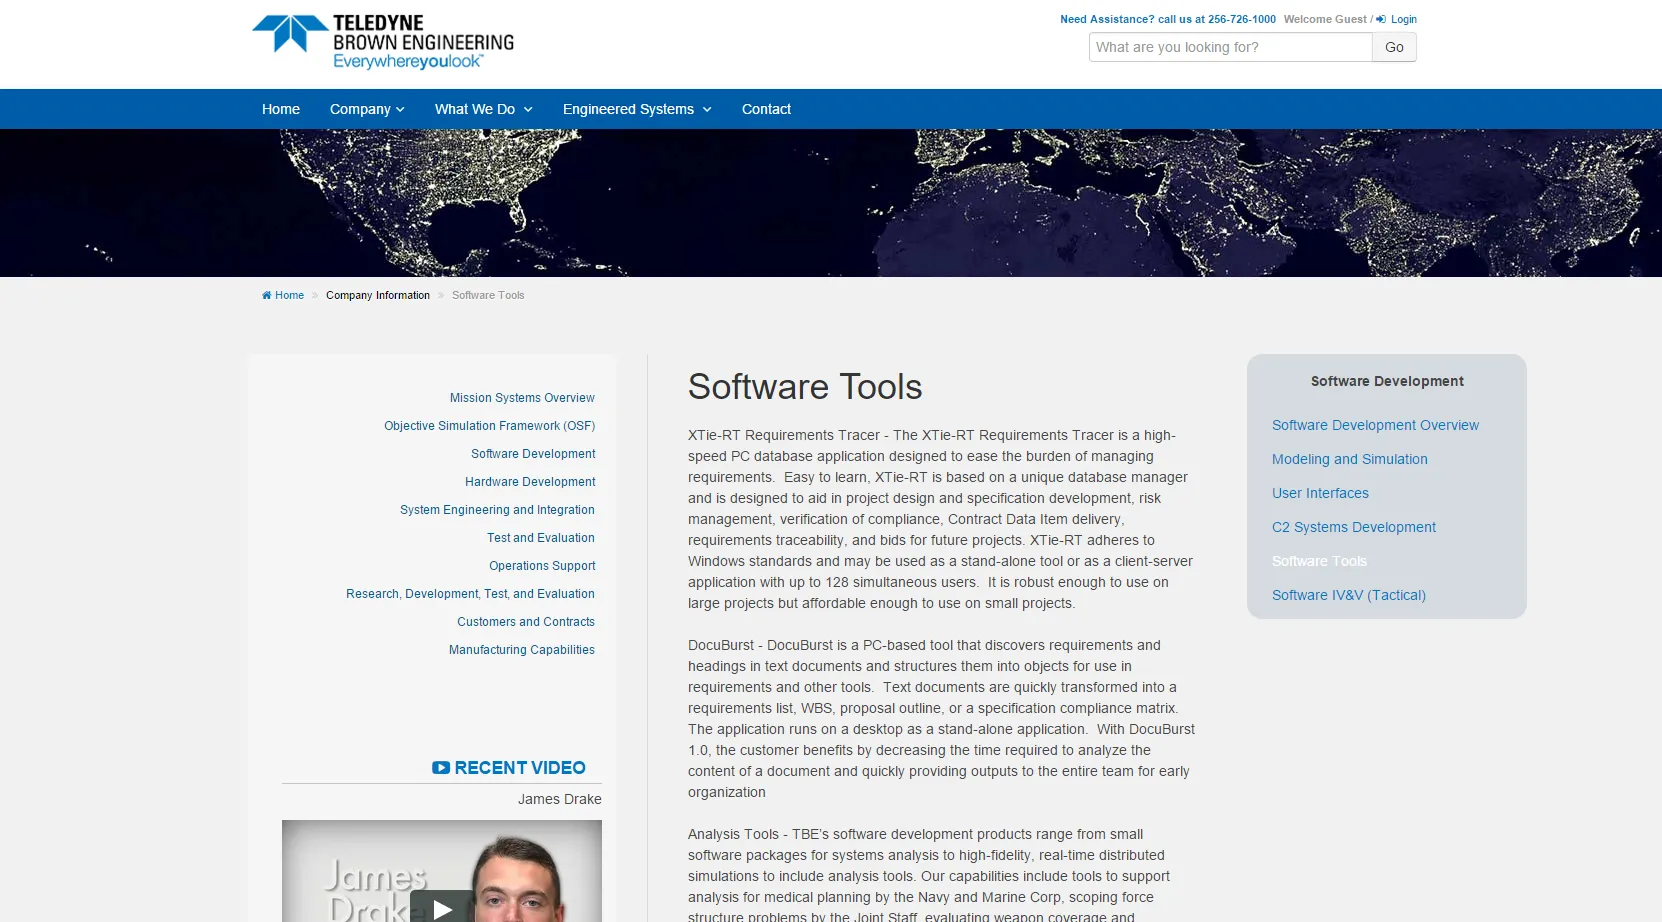Click the home icon in the breadcrumb
1662x922 pixels.
point(267,295)
